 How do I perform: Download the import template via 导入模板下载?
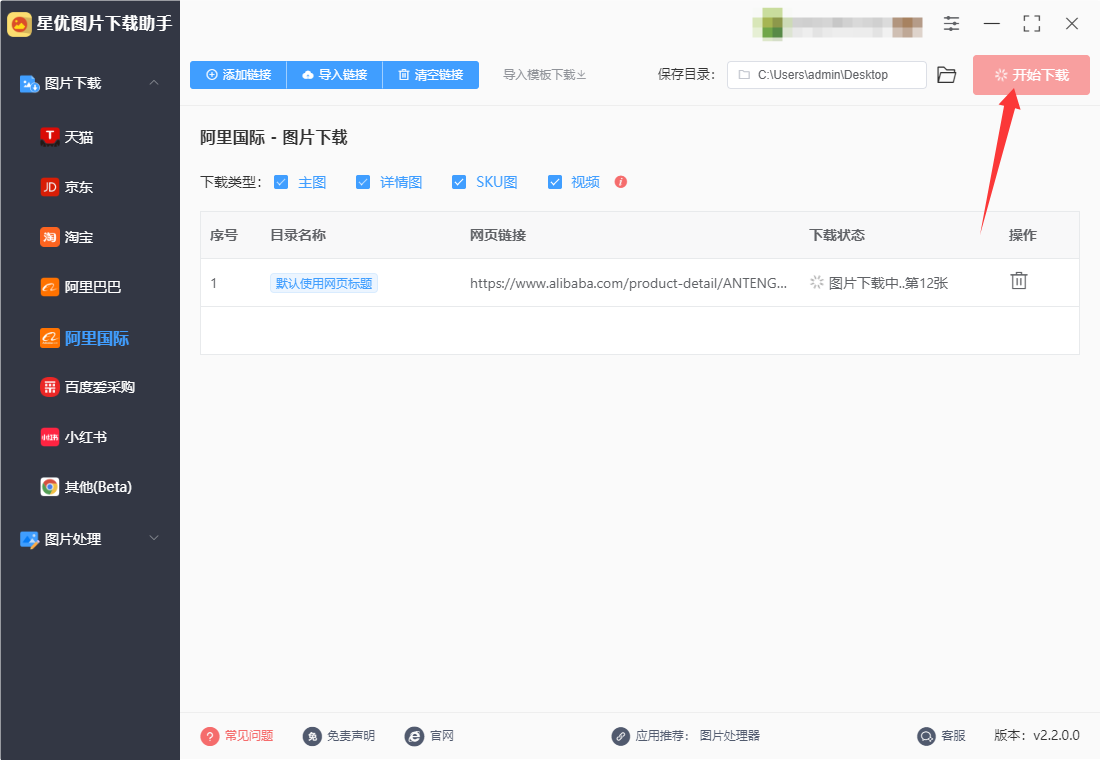pos(544,75)
